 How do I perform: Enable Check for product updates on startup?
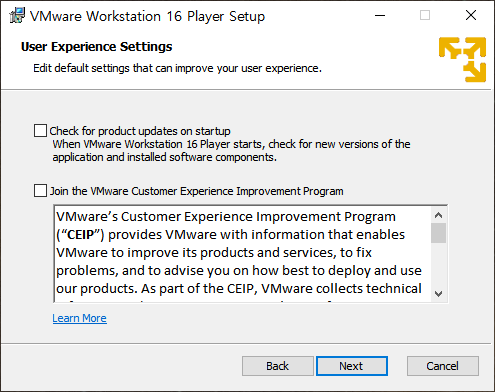point(40,131)
